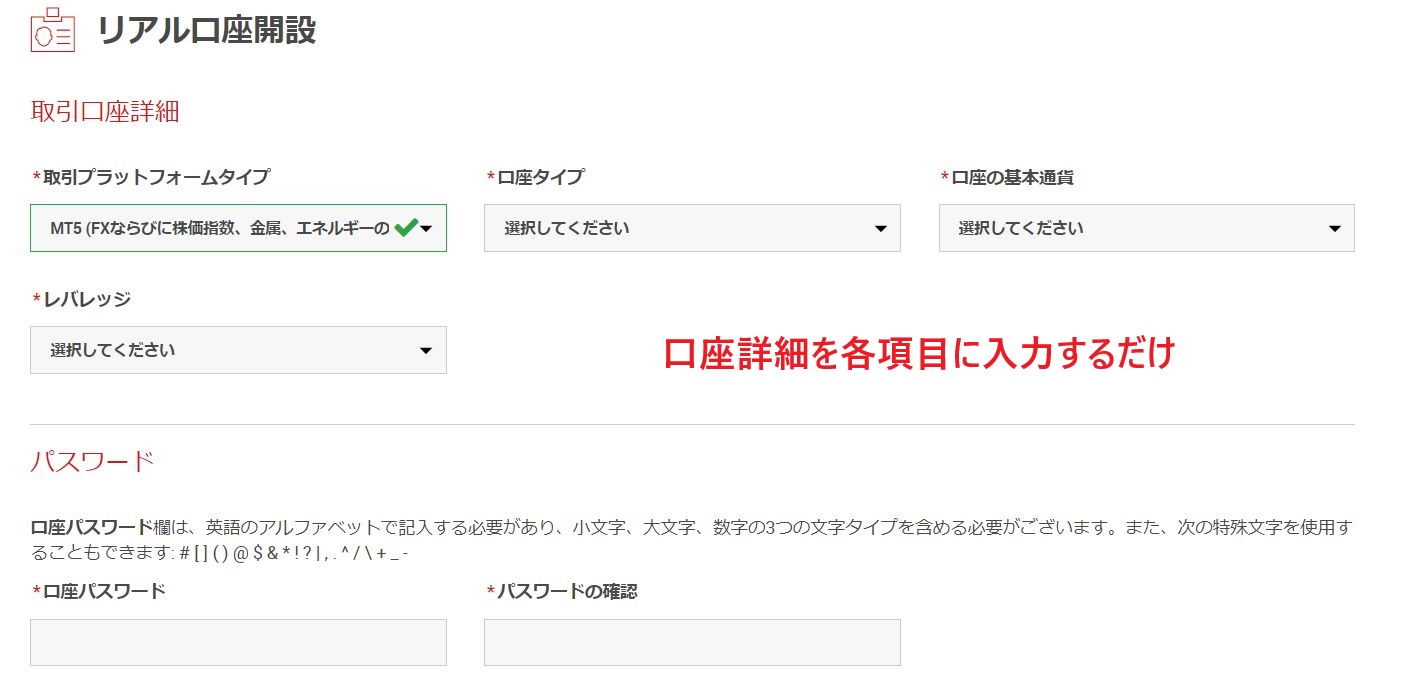Click the arrow icon on the 口座の基本通貨 dropdown
The width and height of the screenshot is (1423, 683).
tap(1334, 229)
